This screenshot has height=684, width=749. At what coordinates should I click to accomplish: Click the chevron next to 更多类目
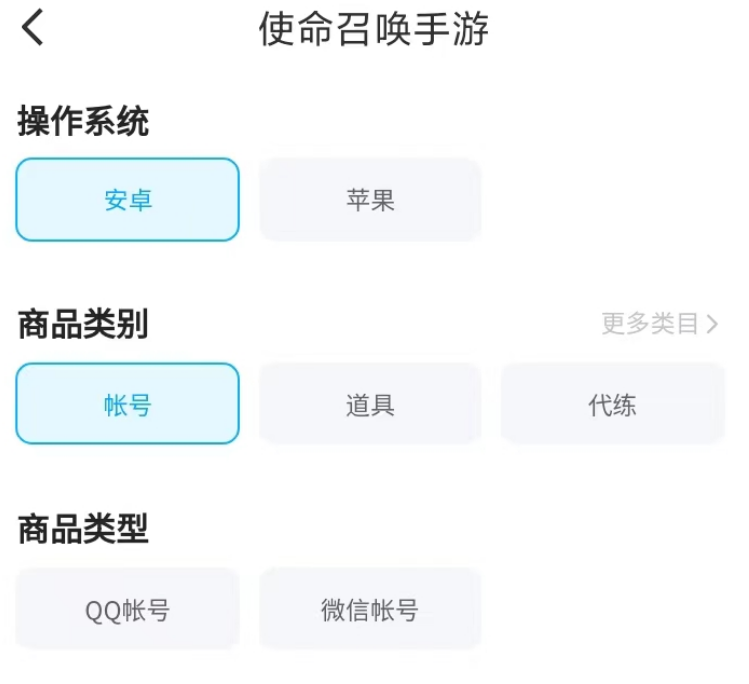pyautogui.click(x=713, y=324)
